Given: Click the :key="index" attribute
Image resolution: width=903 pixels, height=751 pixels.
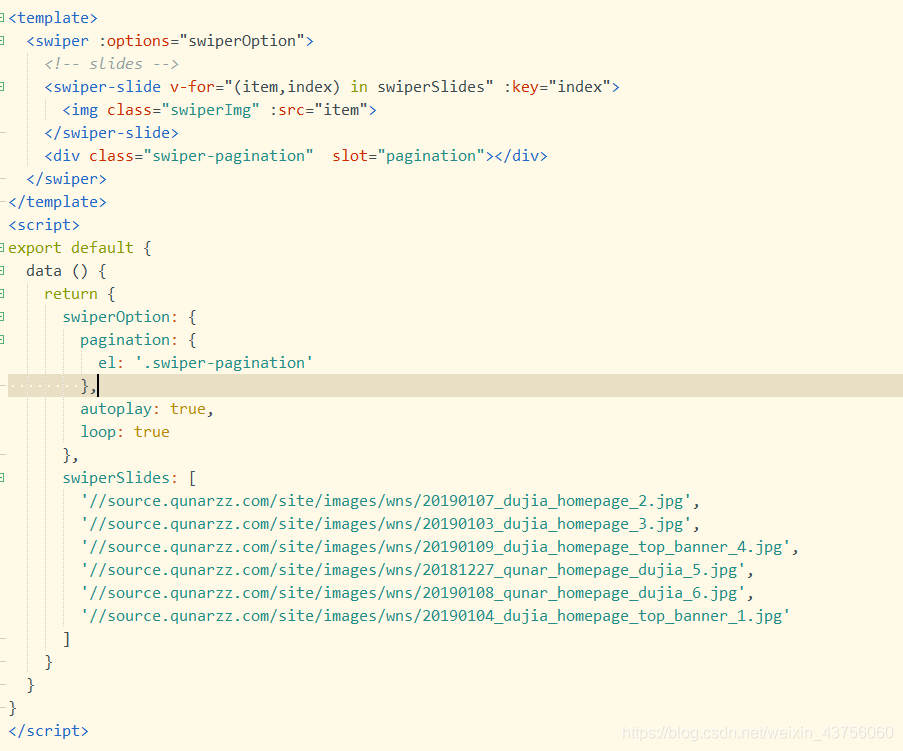Looking at the screenshot, I should (557, 87).
